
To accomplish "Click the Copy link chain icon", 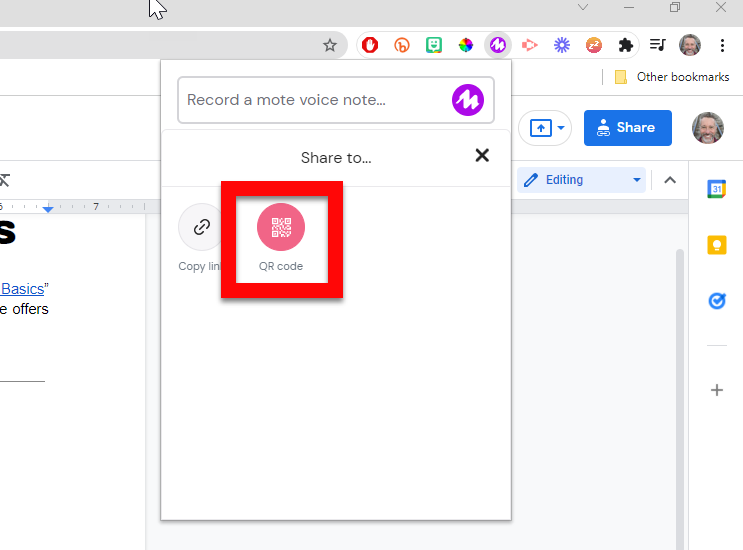I will coord(202,227).
